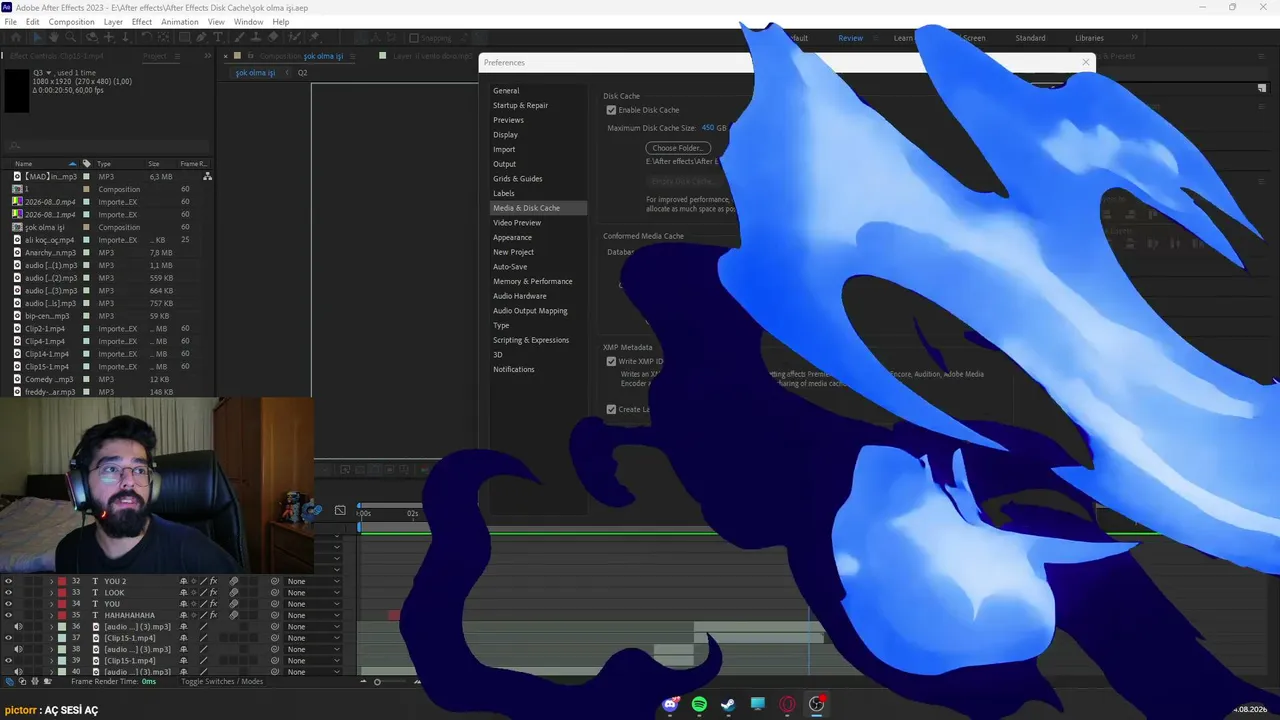Click the Choose Folder button
1280x720 pixels.
(678, 148)
